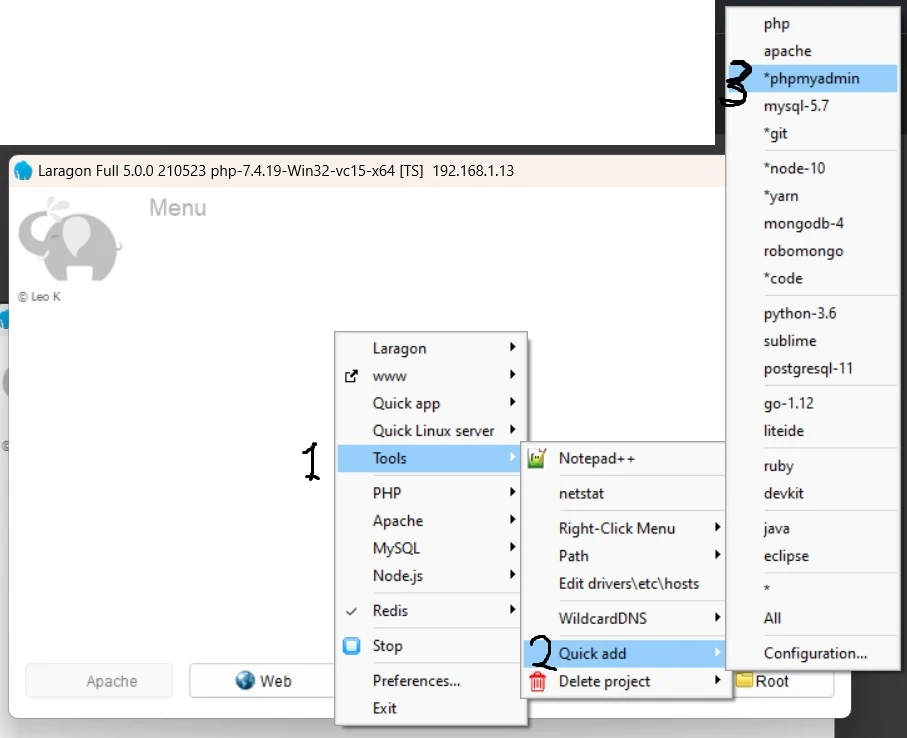Expand the MySQL submenu arrow
The width and height of the screenshot is (907, 738).
point(513,547)
